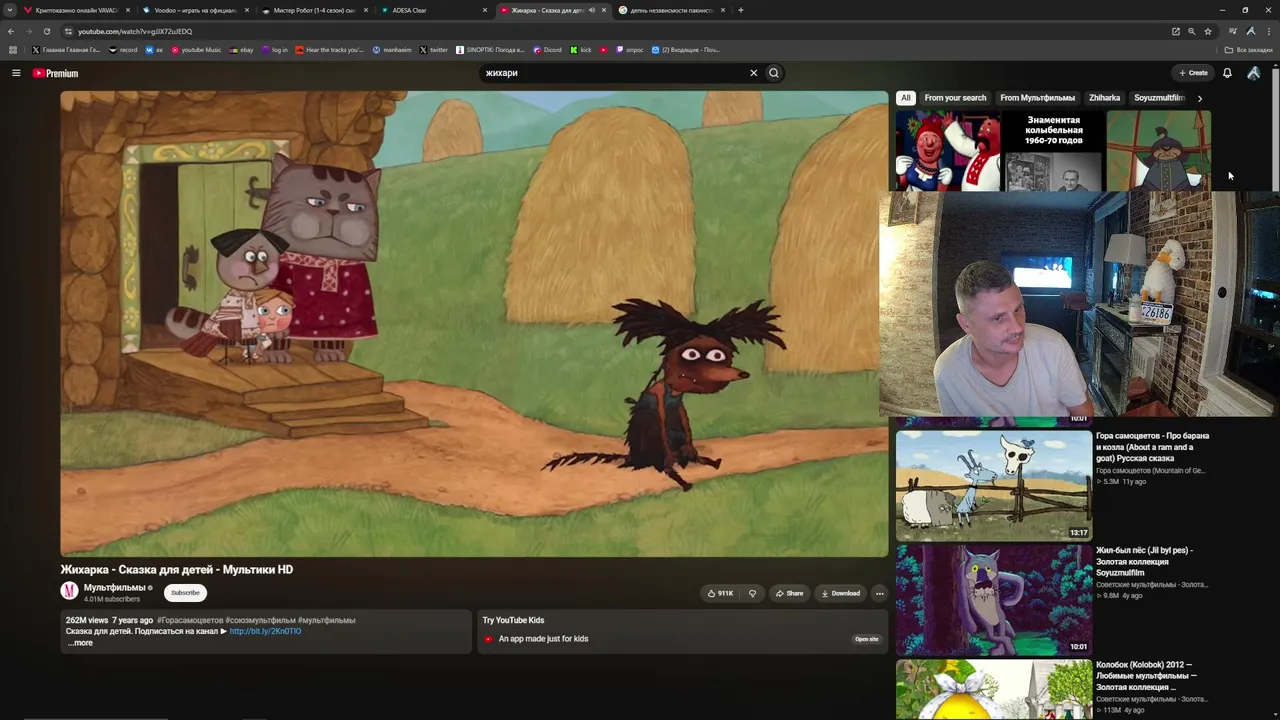
Task: Click the video player to pause
Action: point(474,324)
